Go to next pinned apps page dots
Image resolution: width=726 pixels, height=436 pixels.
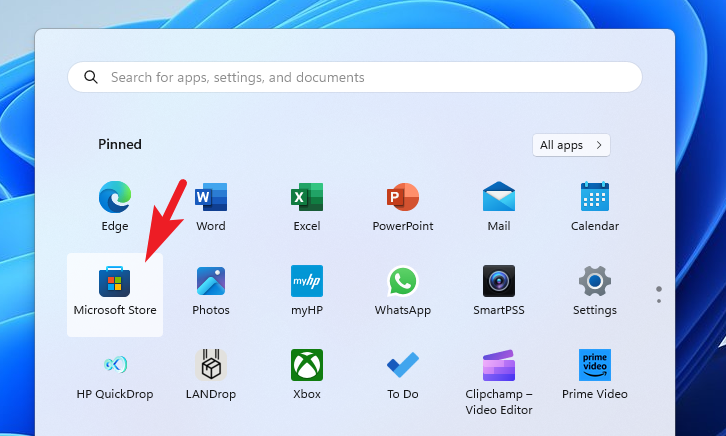click(658, 295)
